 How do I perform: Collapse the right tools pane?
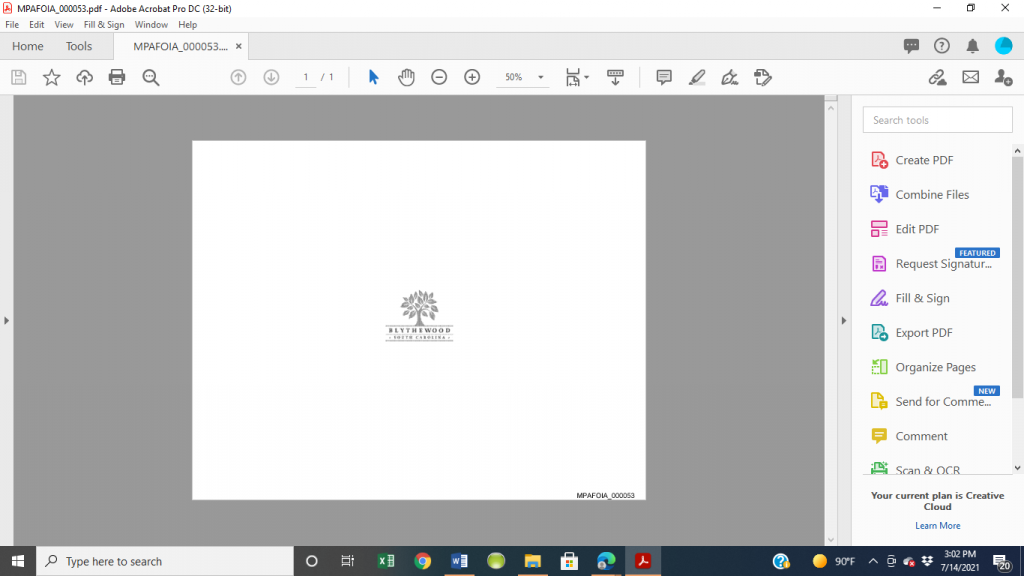[843, 320]
